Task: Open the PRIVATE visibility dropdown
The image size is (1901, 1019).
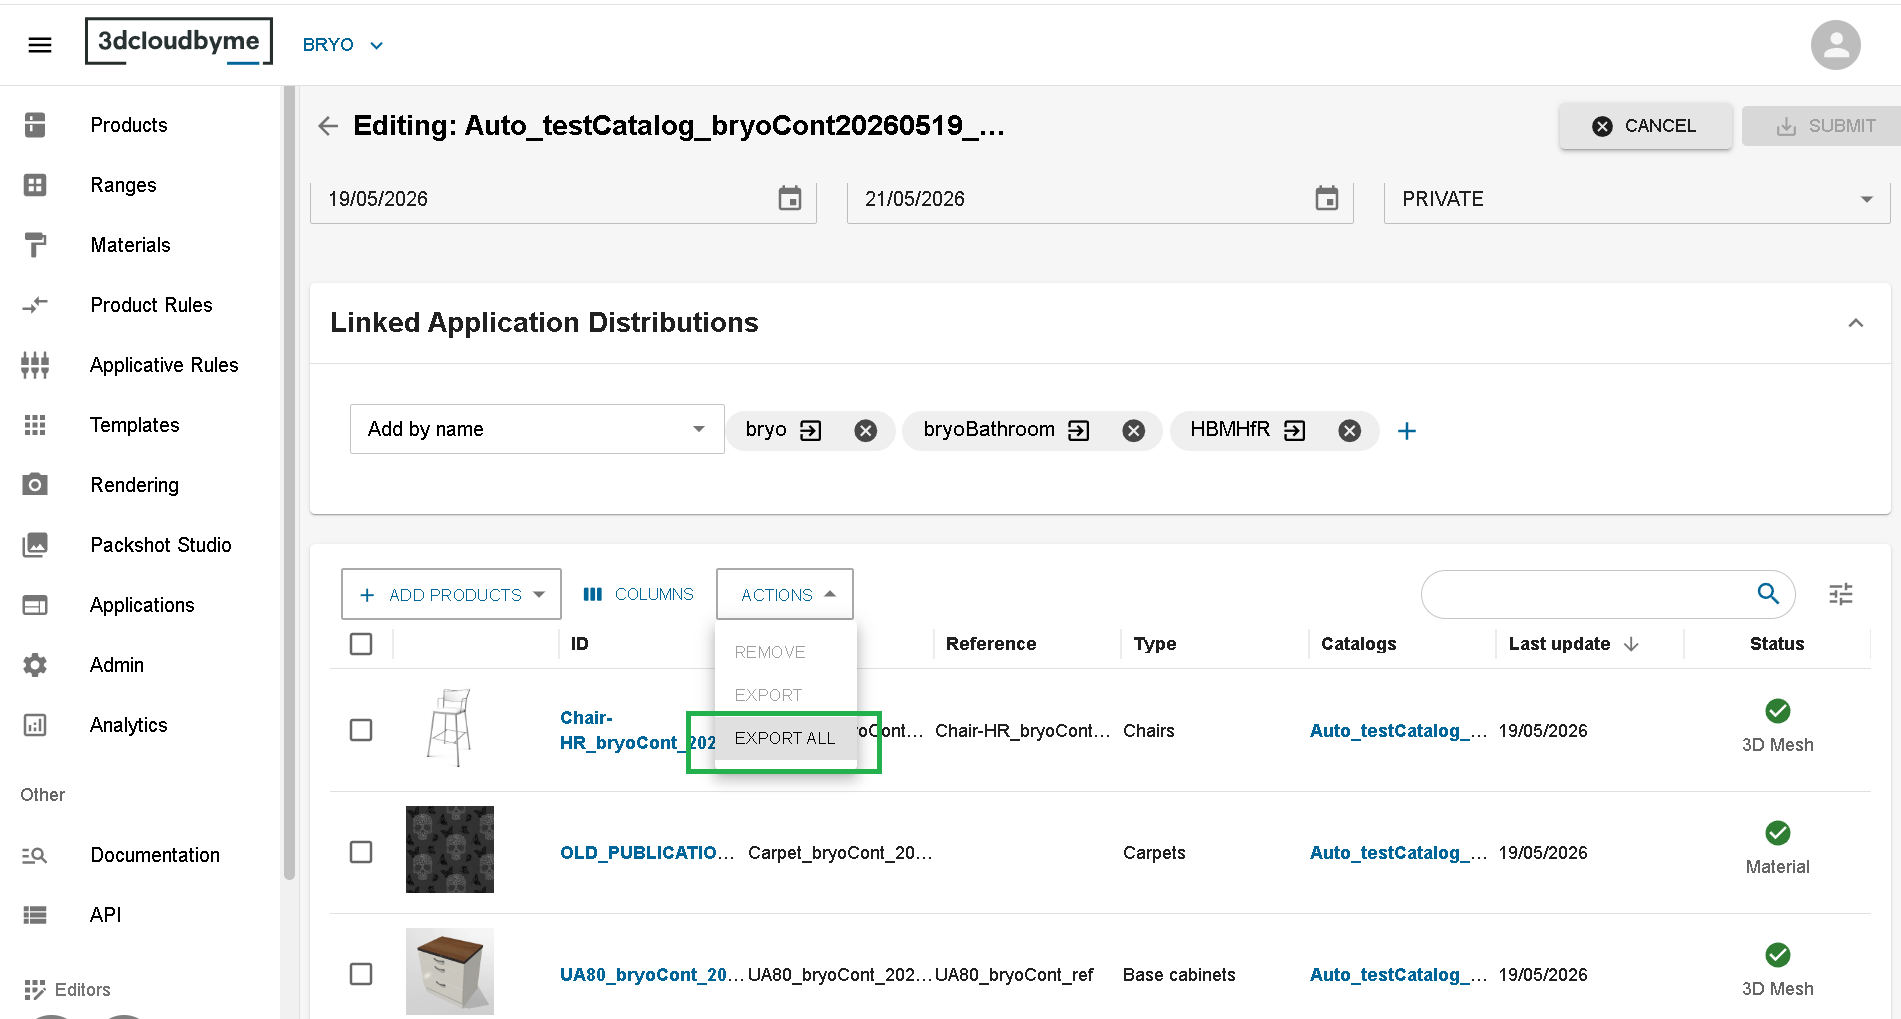Action: [x=1637, y=199]
